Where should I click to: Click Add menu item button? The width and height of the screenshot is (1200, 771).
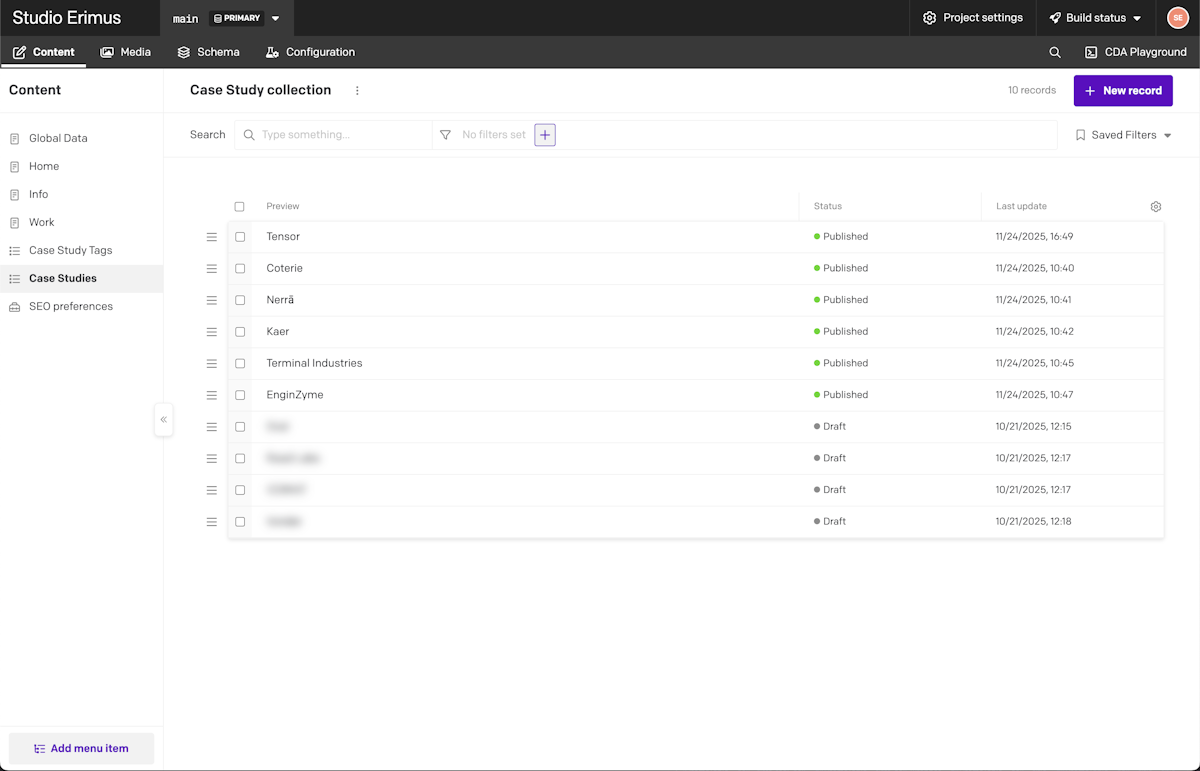pos(81,748)
